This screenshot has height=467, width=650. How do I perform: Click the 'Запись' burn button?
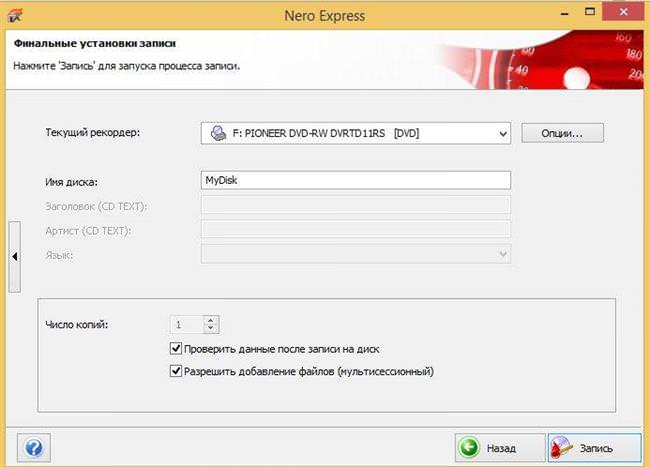[x=594, y=448]
